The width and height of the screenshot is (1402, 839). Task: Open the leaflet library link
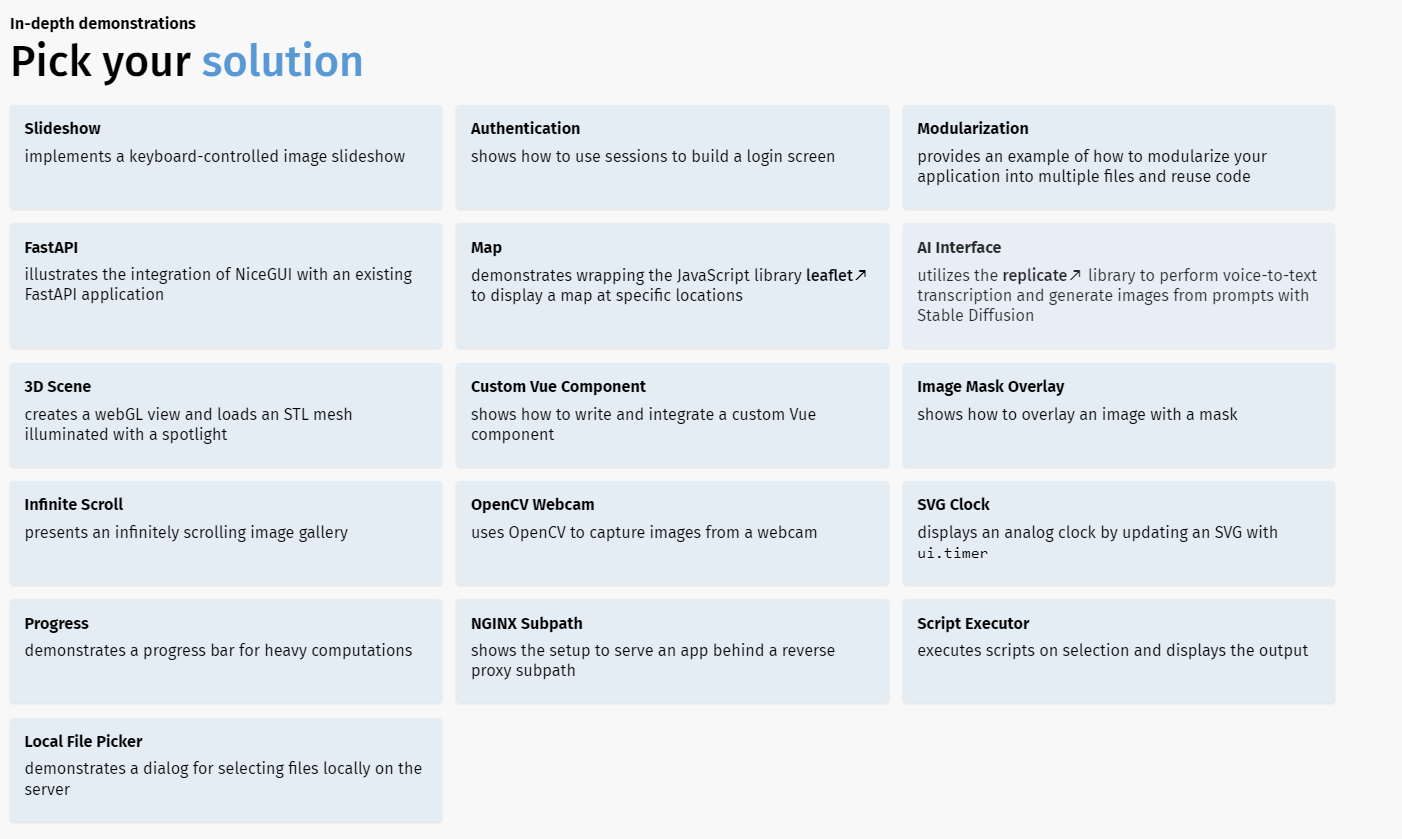829,275
